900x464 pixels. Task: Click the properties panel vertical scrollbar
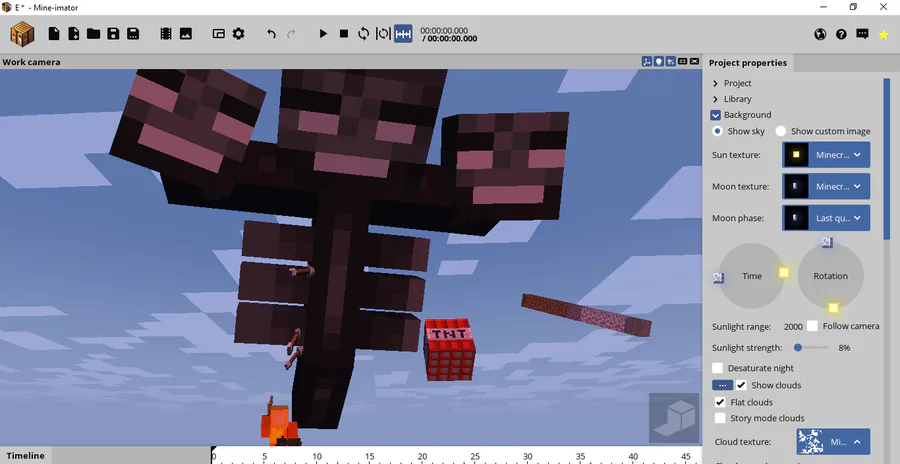pos(887,158)
